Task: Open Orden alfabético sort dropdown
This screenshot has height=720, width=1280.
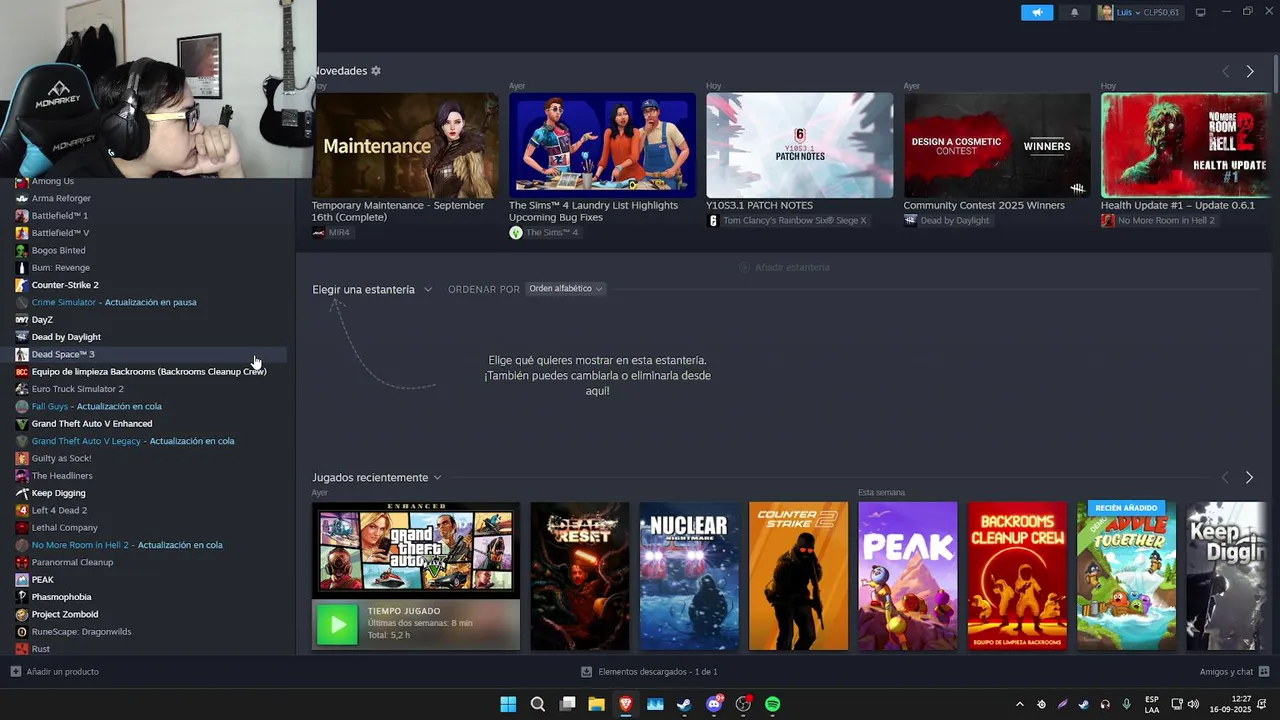Action: [566, 289]
